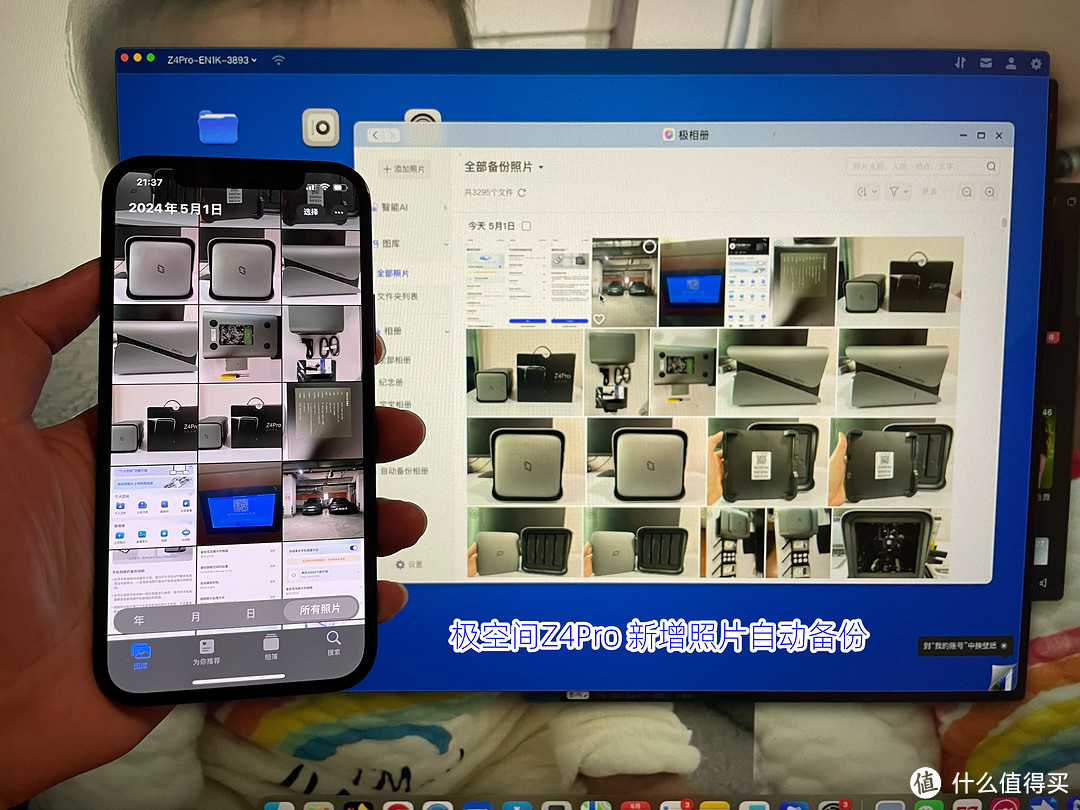The width and height of the screenshot is (1080, 810).
Task: Select 文件夹列表 in the sidebar
Action: pyautogui.click(x=398, y=296)
